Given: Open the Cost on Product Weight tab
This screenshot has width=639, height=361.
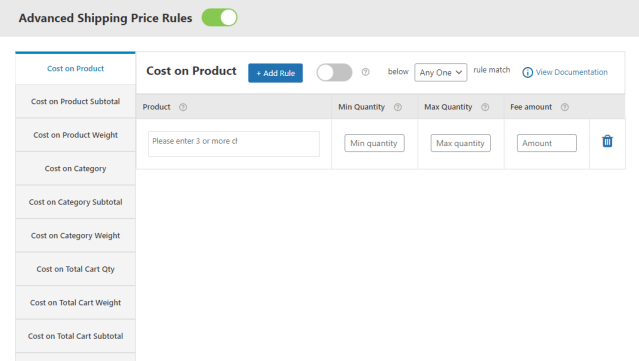Looking at the screenshot, I should pos(75,135).
